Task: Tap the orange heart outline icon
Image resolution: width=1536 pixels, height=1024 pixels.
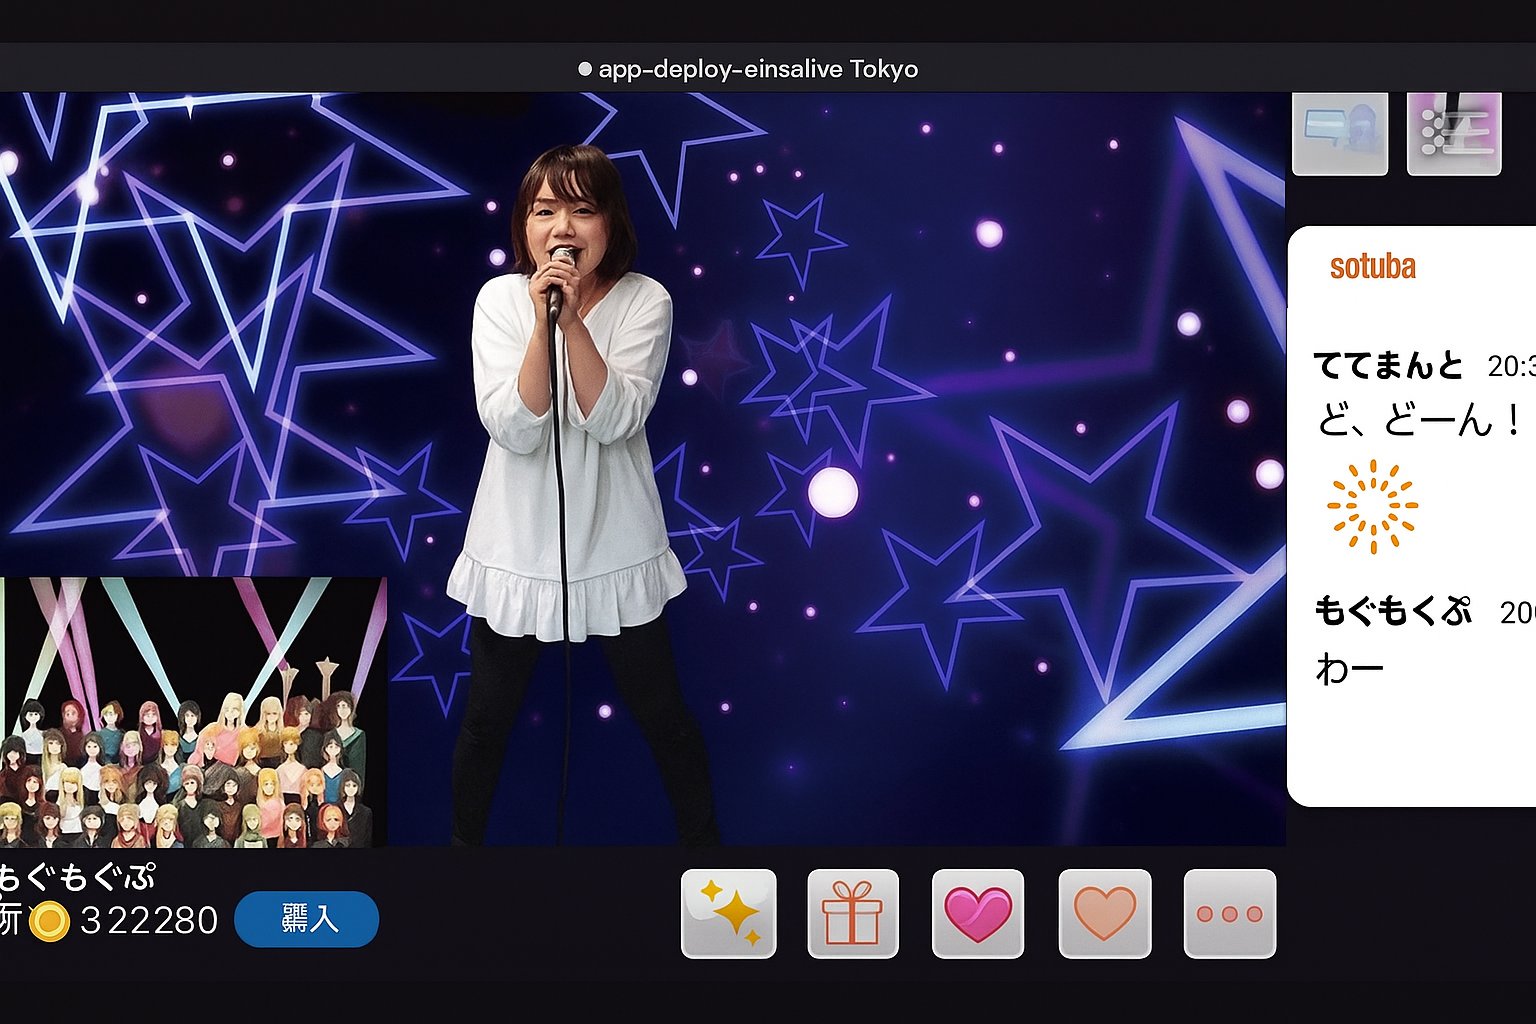Action: pyautogui.click(x=1104, y=913)
